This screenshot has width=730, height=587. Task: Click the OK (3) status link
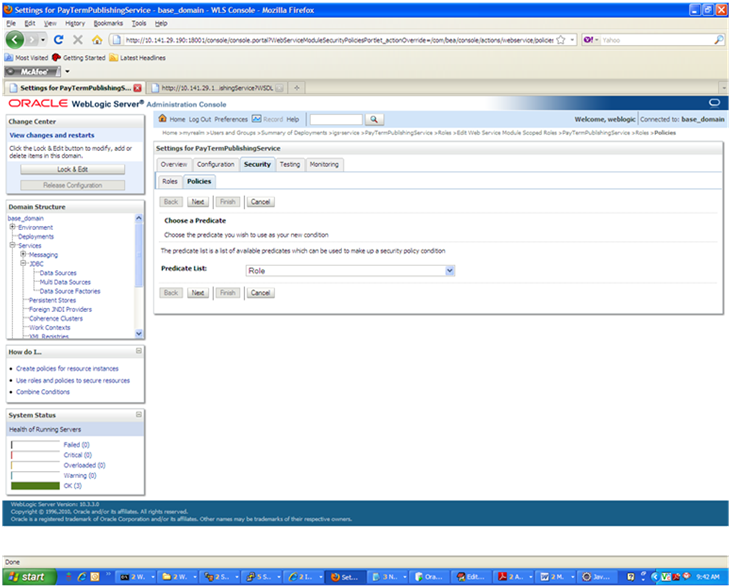[73, 486]
